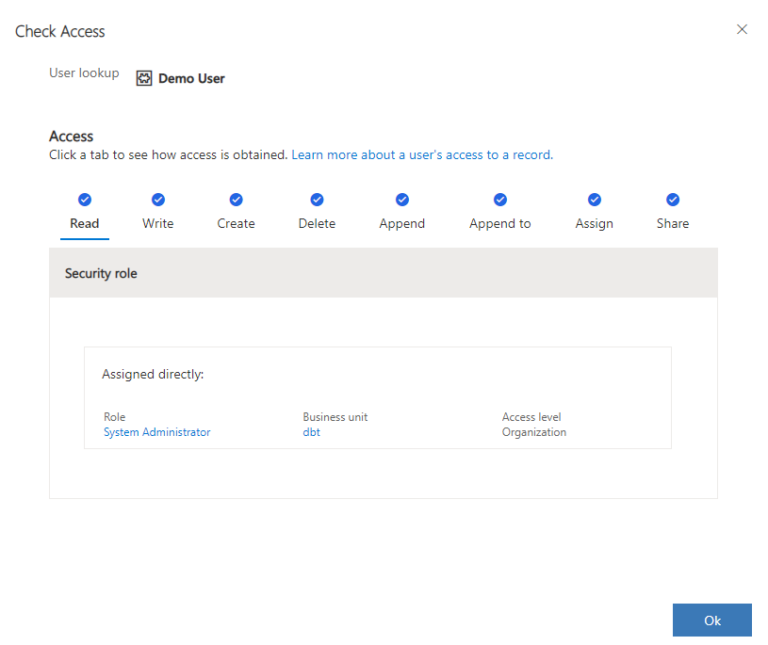Click the checkmark icon above Append to
Screen dimensions: 768x645
point(500,200)
